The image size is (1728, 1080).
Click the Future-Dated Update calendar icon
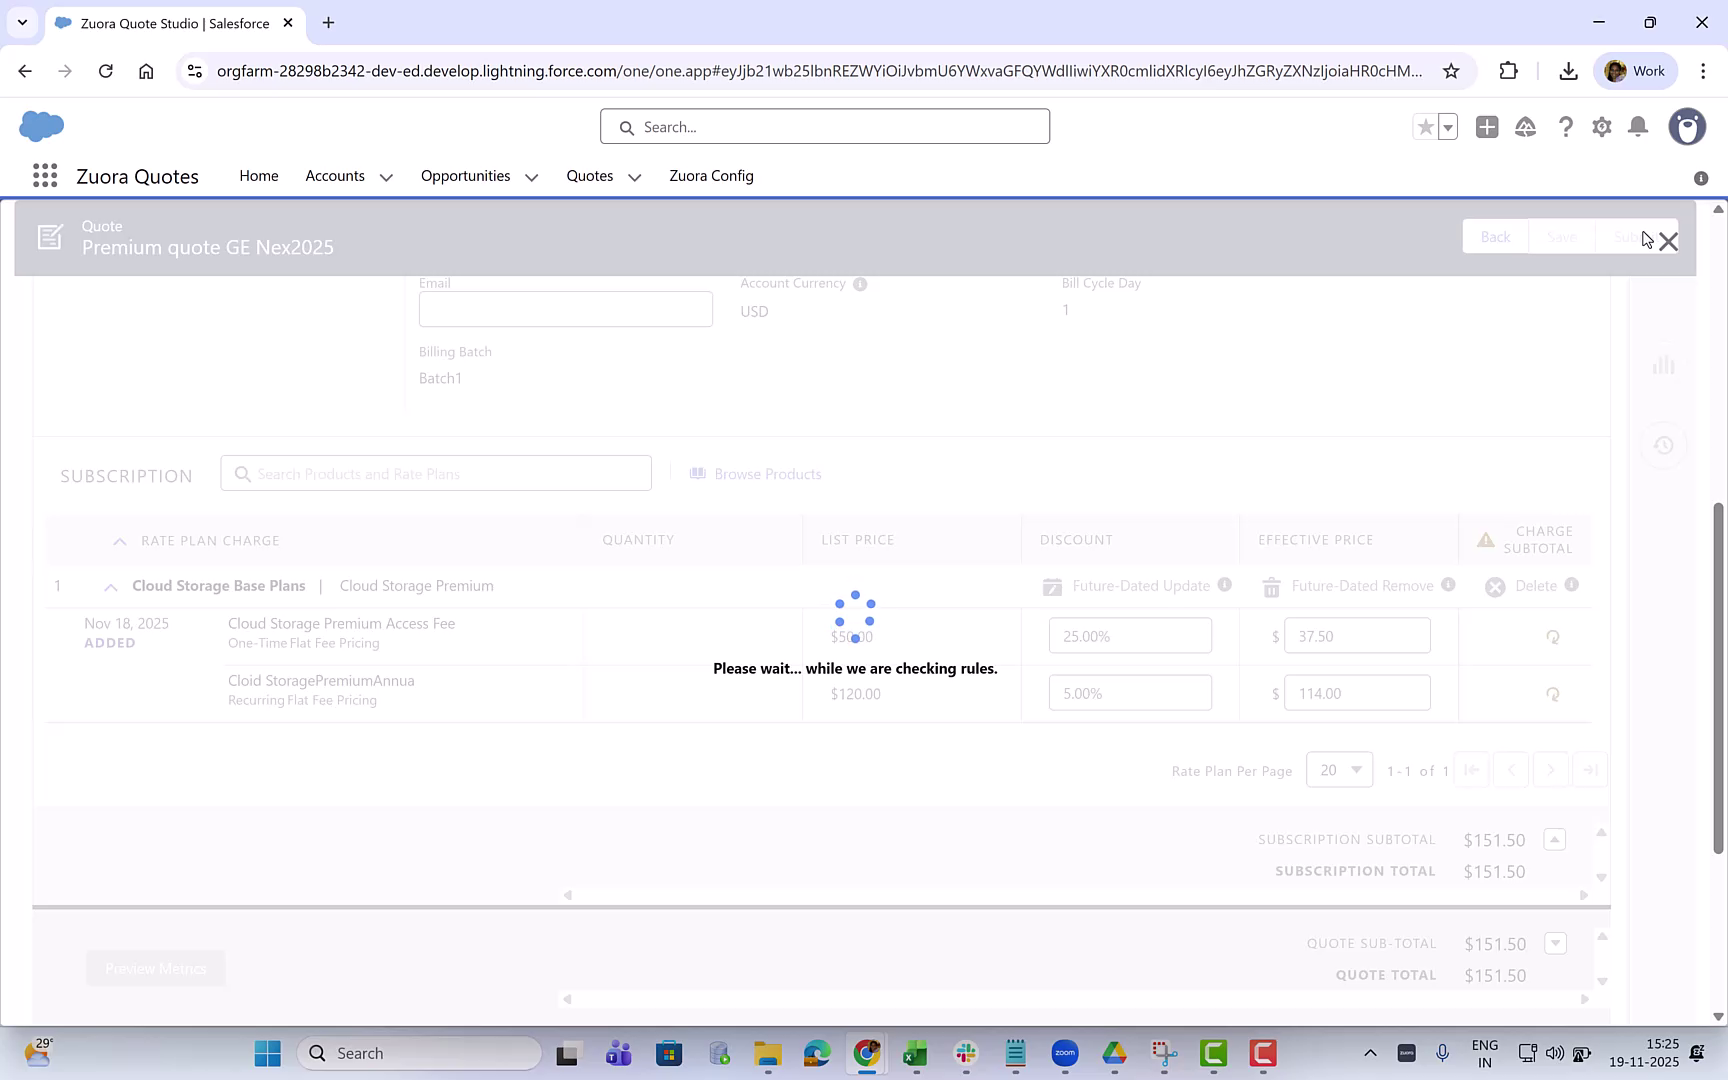(1052, 587)
